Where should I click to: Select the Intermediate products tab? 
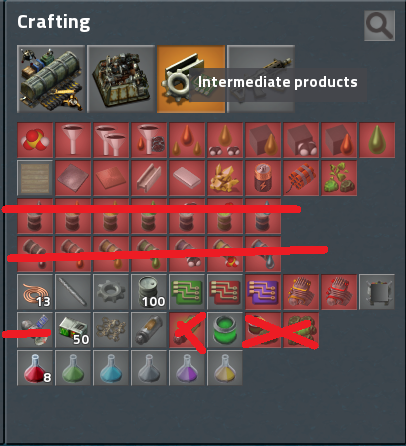(x=191, y=79)
